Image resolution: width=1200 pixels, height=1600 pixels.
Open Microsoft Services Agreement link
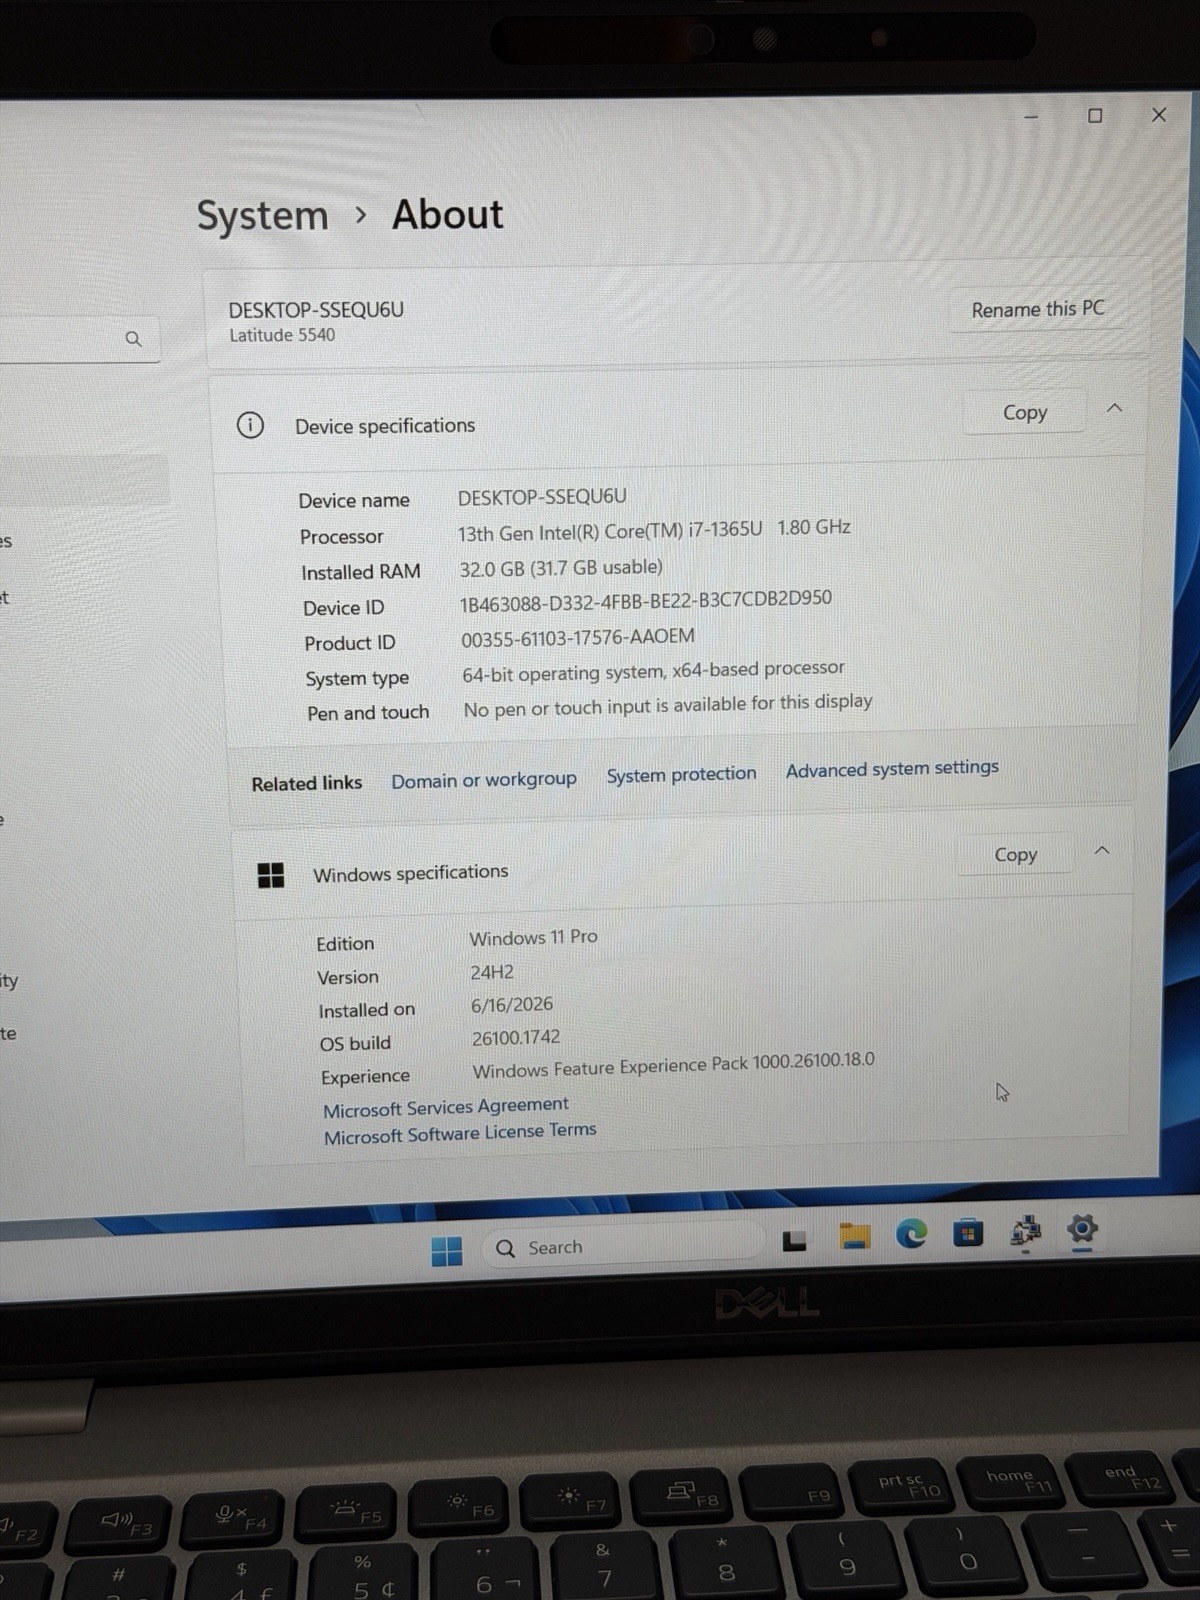pyautogui.click(x=446, y=1106)
